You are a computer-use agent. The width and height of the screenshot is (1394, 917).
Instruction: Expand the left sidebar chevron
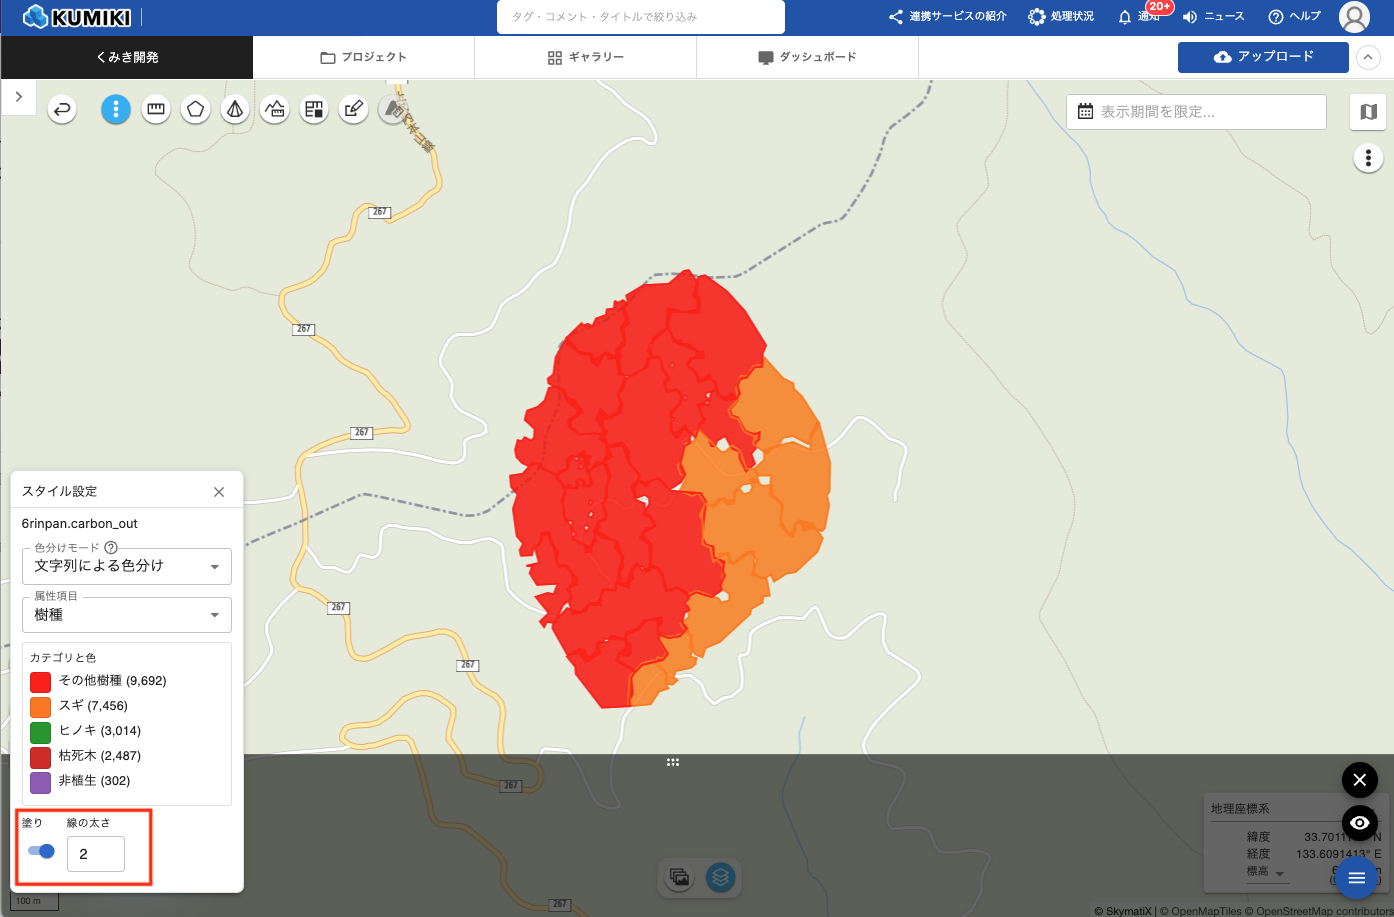(x=18, y=97)
